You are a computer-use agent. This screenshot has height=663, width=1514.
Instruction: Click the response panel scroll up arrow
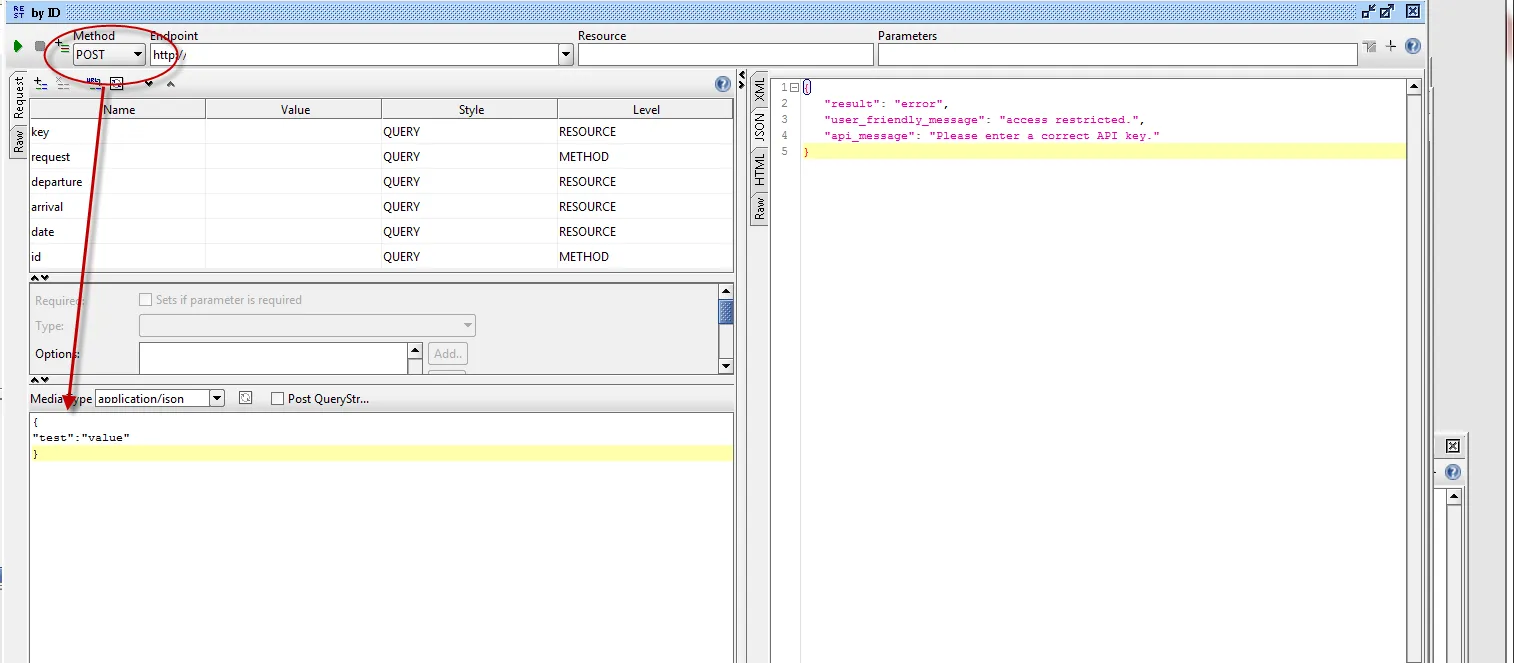[x=1414, y=87]
